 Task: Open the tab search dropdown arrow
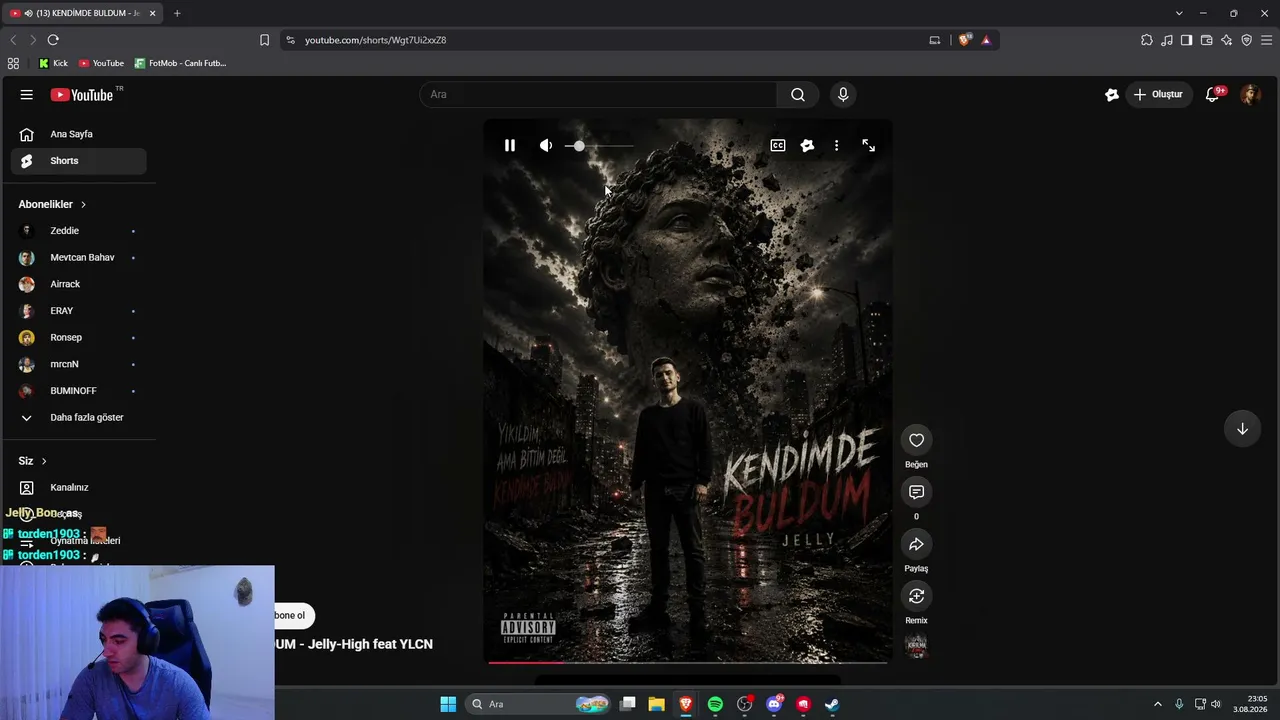click(x=1179, y=13)
